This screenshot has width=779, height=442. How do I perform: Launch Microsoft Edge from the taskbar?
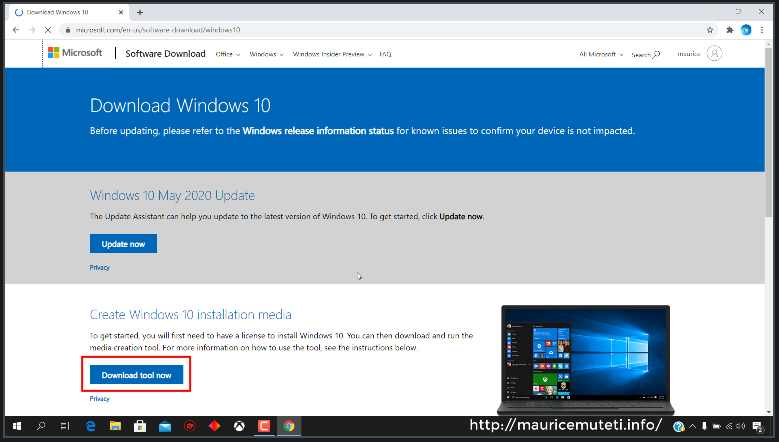pos(90,426)
